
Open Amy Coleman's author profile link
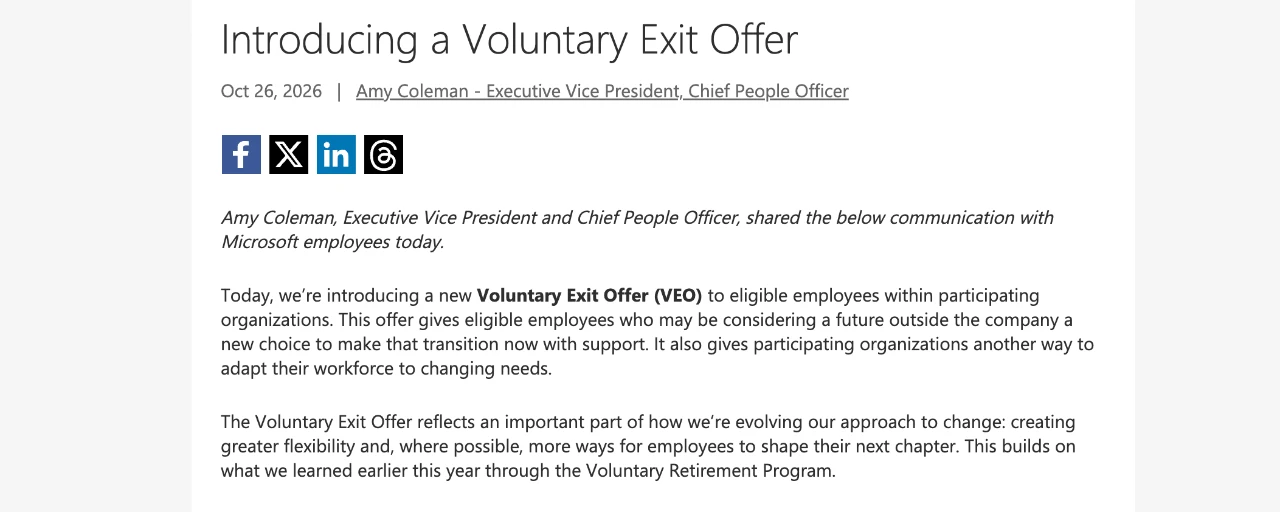click(602, 91)
